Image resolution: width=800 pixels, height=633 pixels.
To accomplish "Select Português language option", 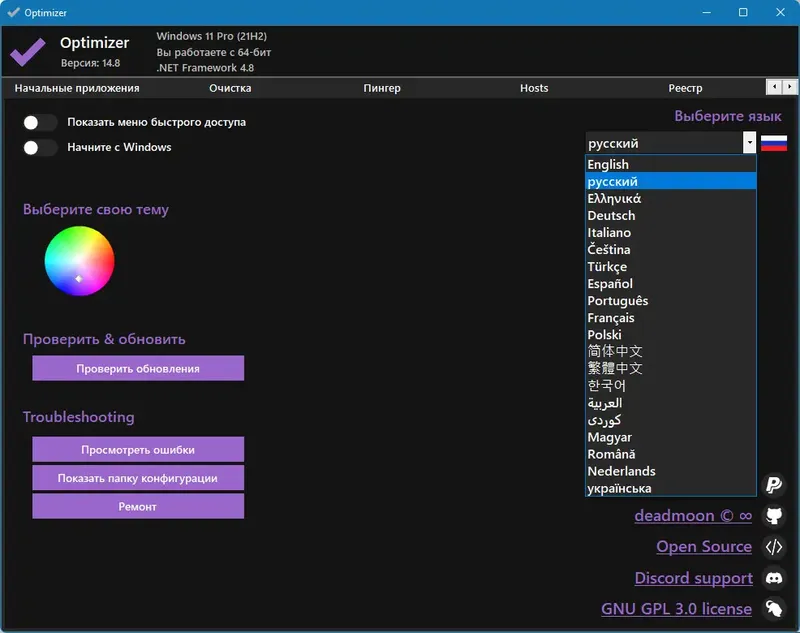I will pyautogui.click(x=670, y=300).
